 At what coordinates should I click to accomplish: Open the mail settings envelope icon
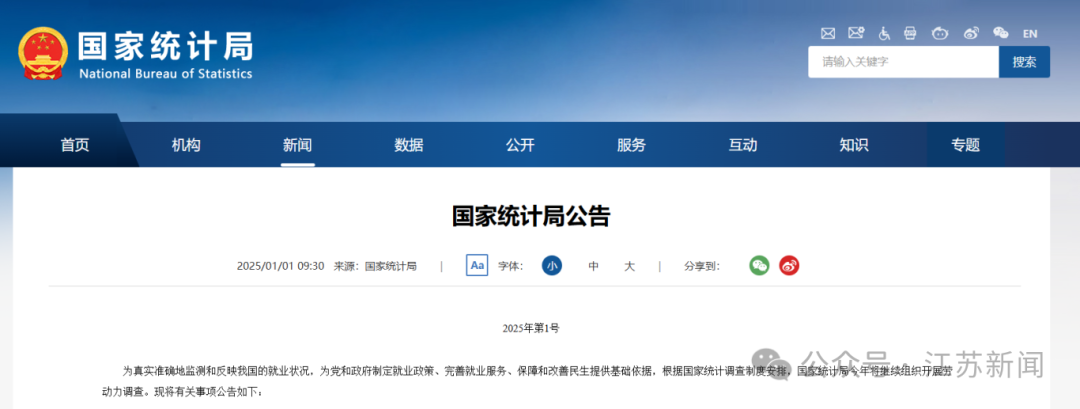pyautogui.click(x=855, y=33)
